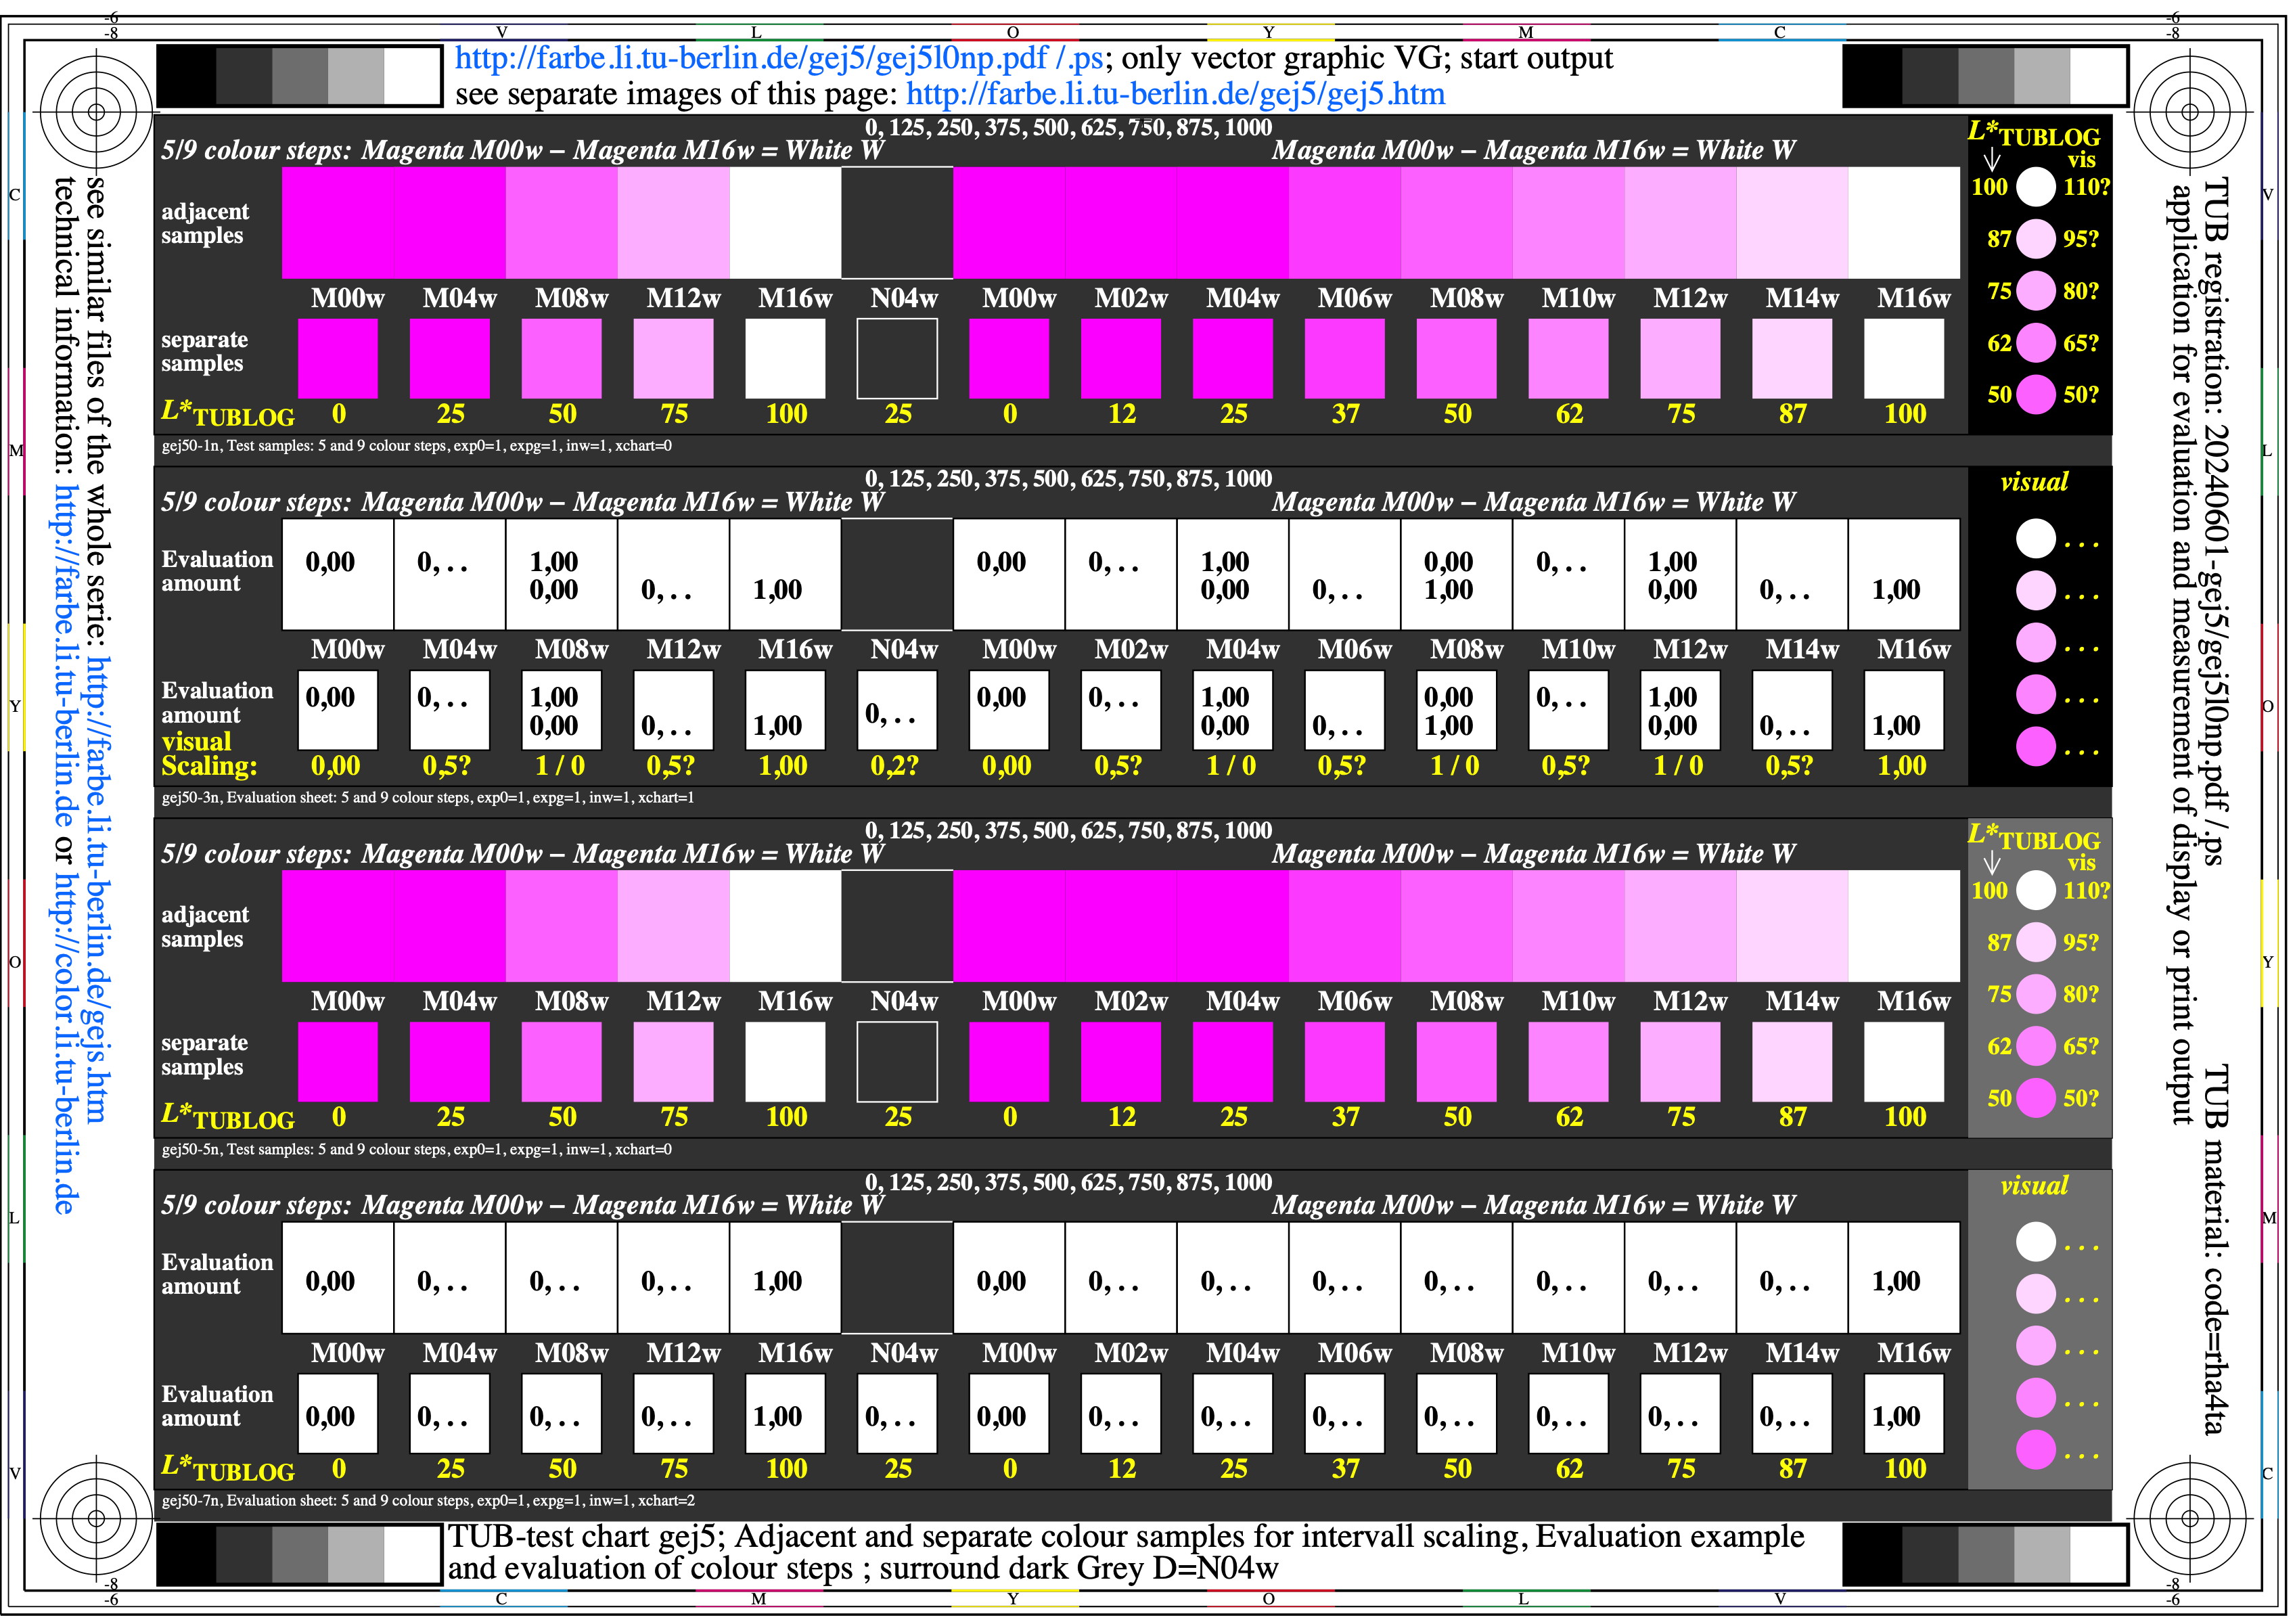
Task: Pick adjacent sample above M06w label, gej50-5n chart
Action: tap(1345, 926)
